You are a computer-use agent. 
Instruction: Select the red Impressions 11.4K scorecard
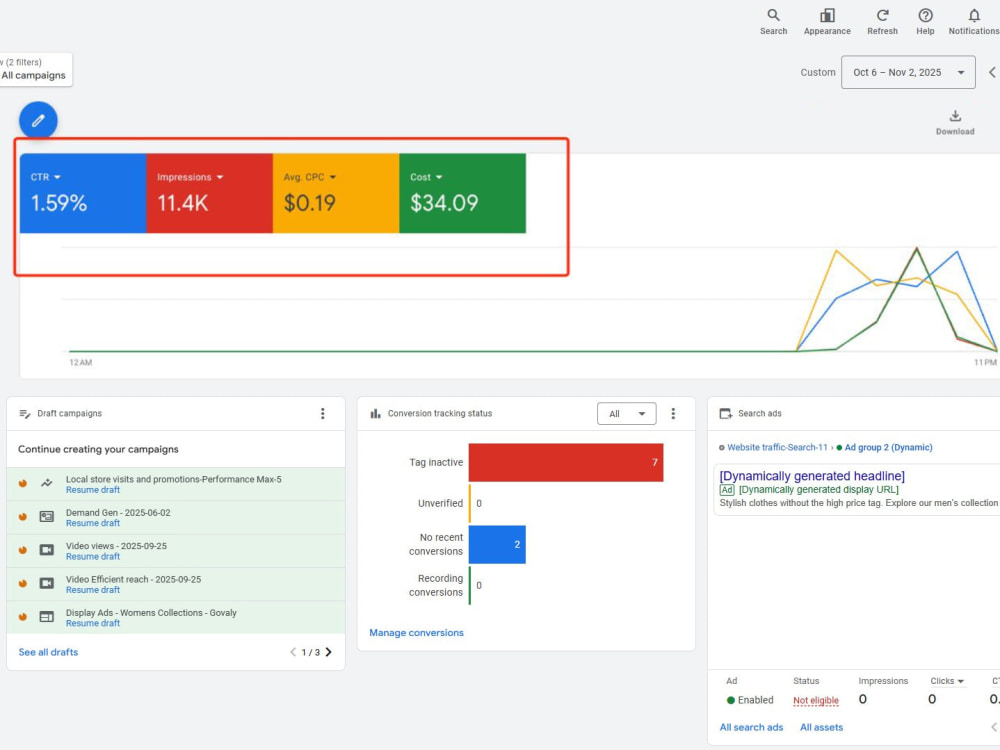click(209, 193)
